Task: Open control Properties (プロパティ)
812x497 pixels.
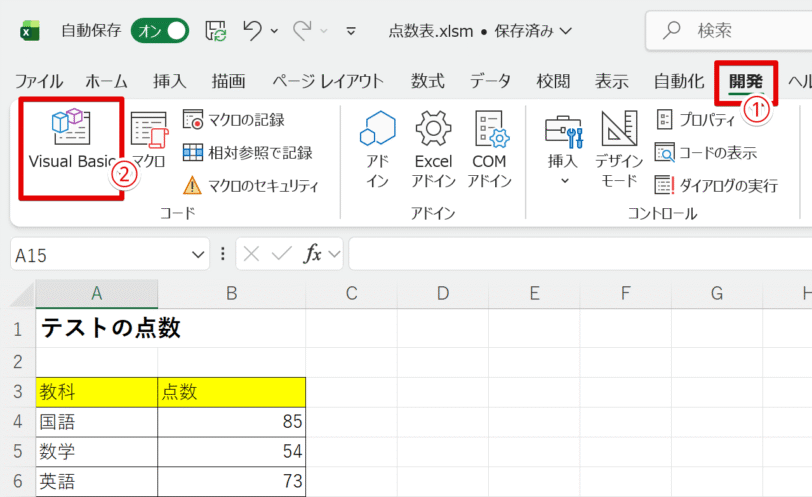Action: [x=695, y=120]
